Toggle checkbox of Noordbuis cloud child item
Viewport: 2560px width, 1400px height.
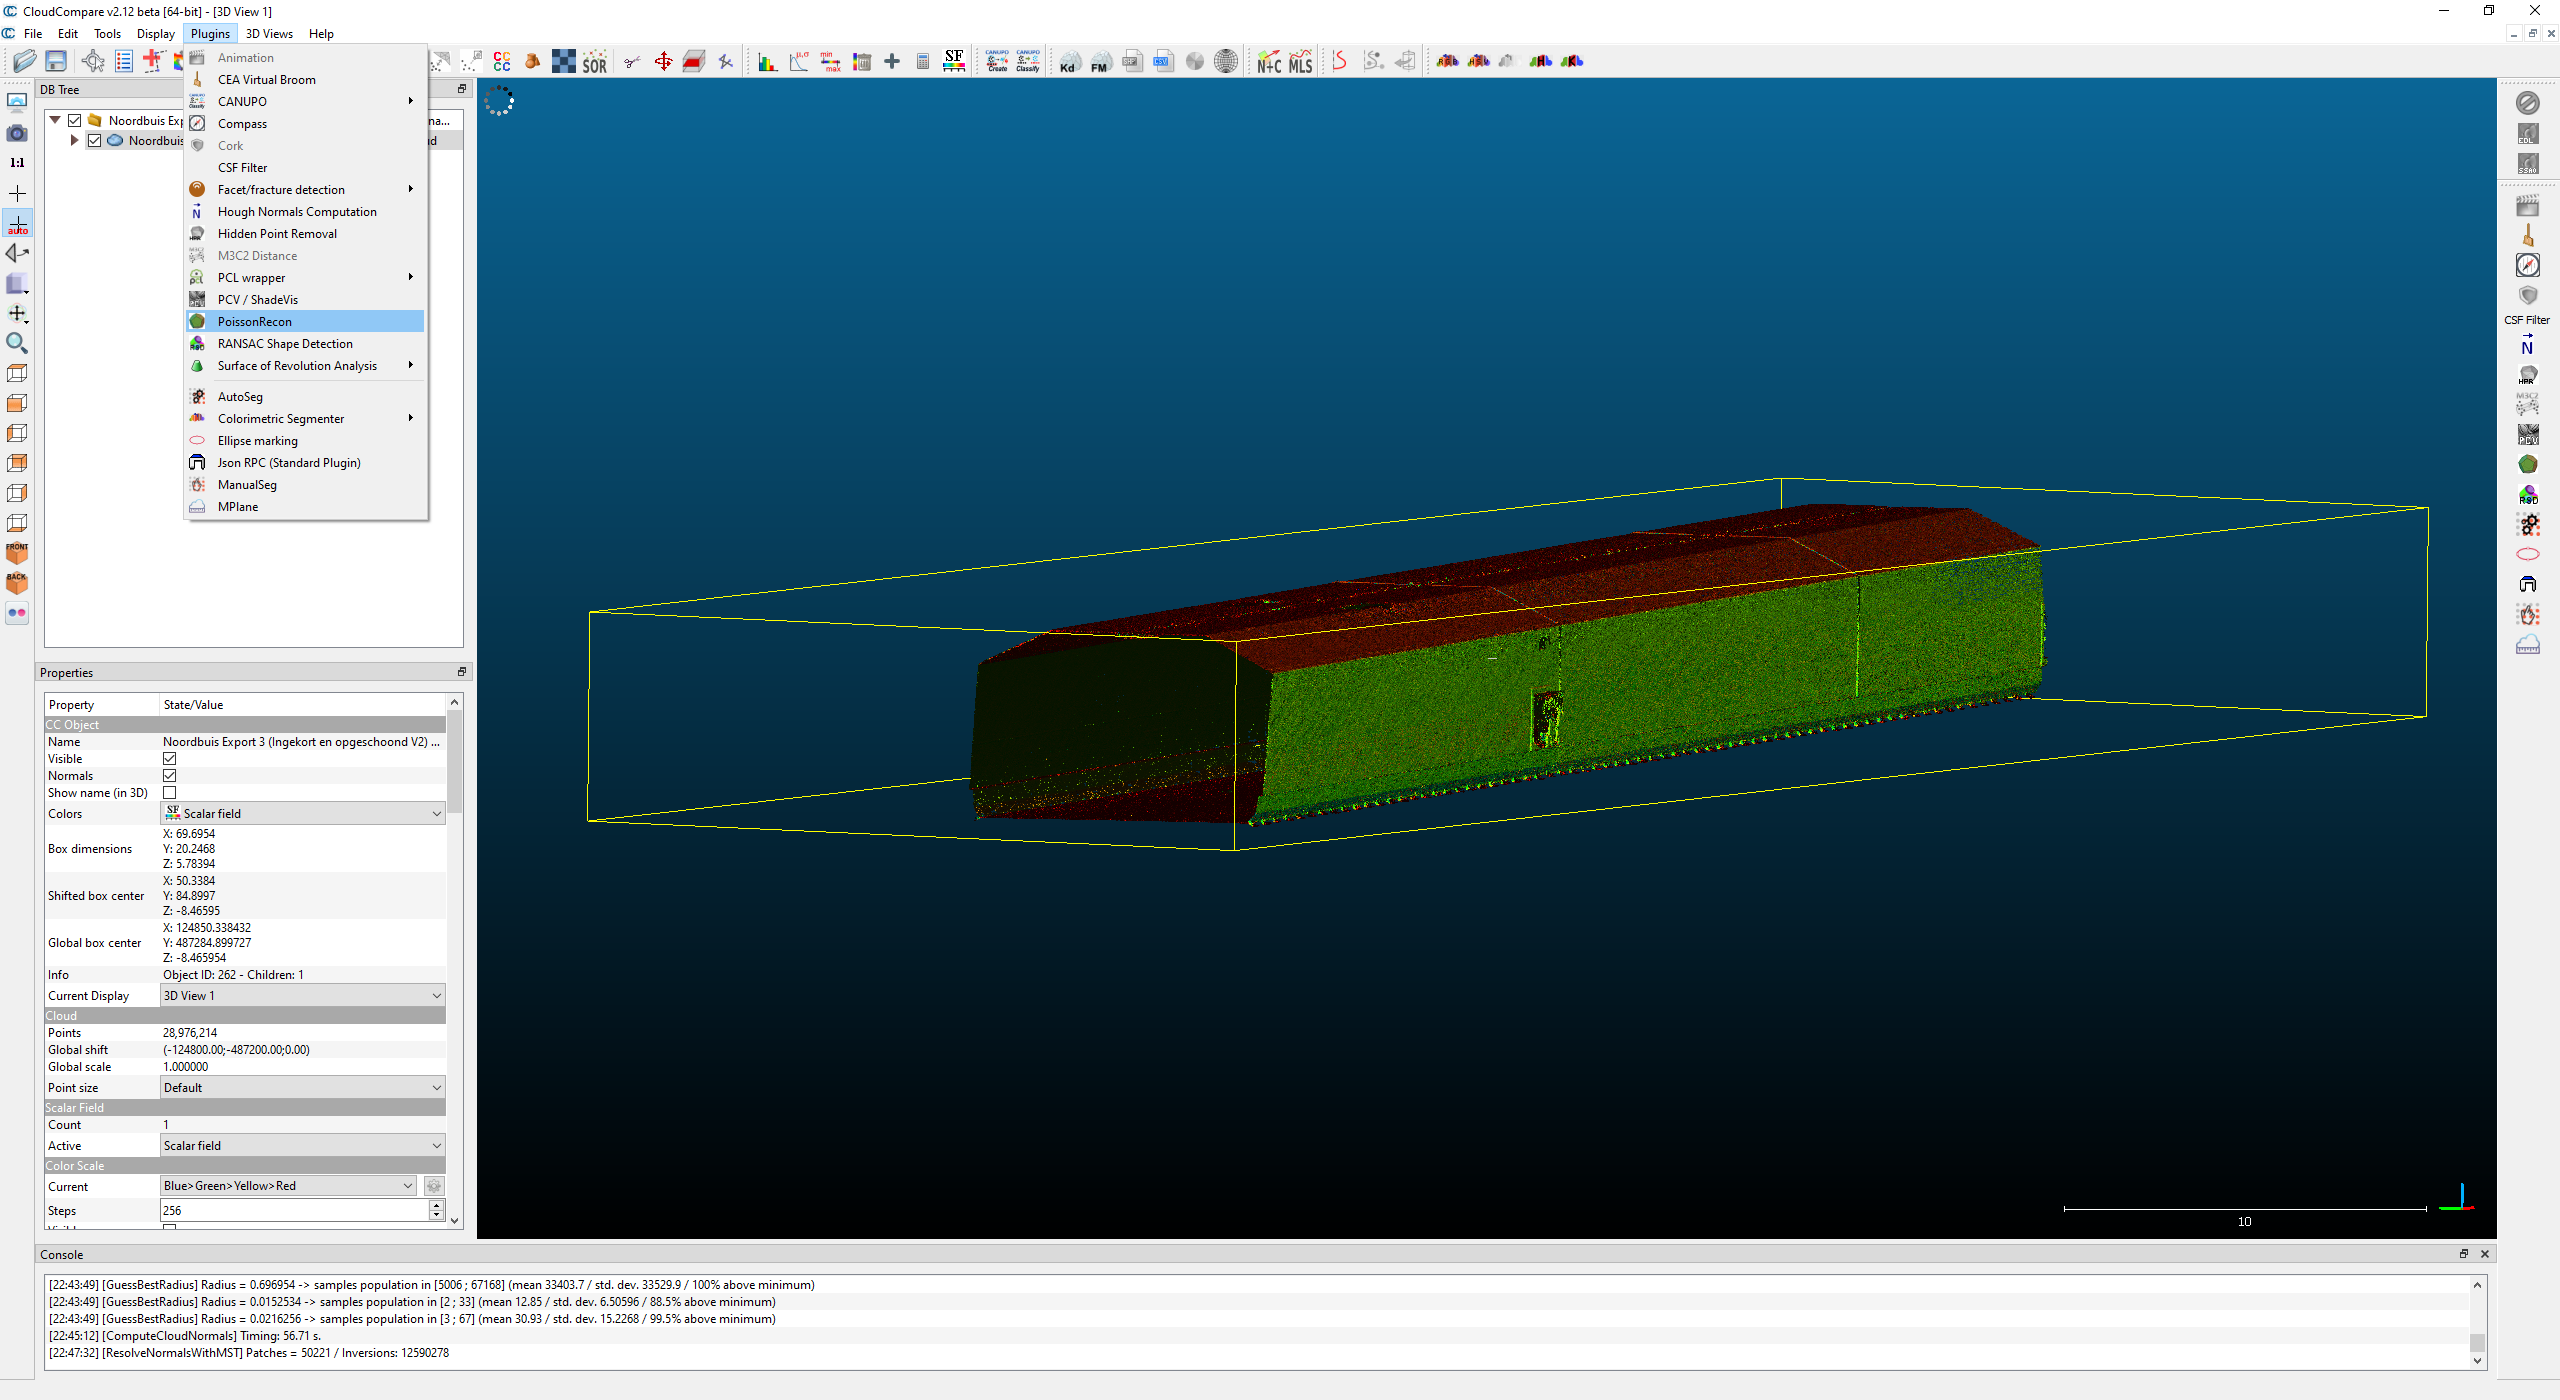tap(95, 141)
